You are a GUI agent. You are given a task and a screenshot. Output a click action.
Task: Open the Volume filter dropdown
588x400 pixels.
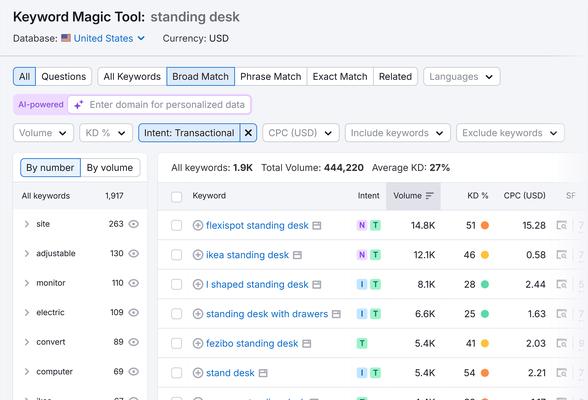tap(43, 133)
